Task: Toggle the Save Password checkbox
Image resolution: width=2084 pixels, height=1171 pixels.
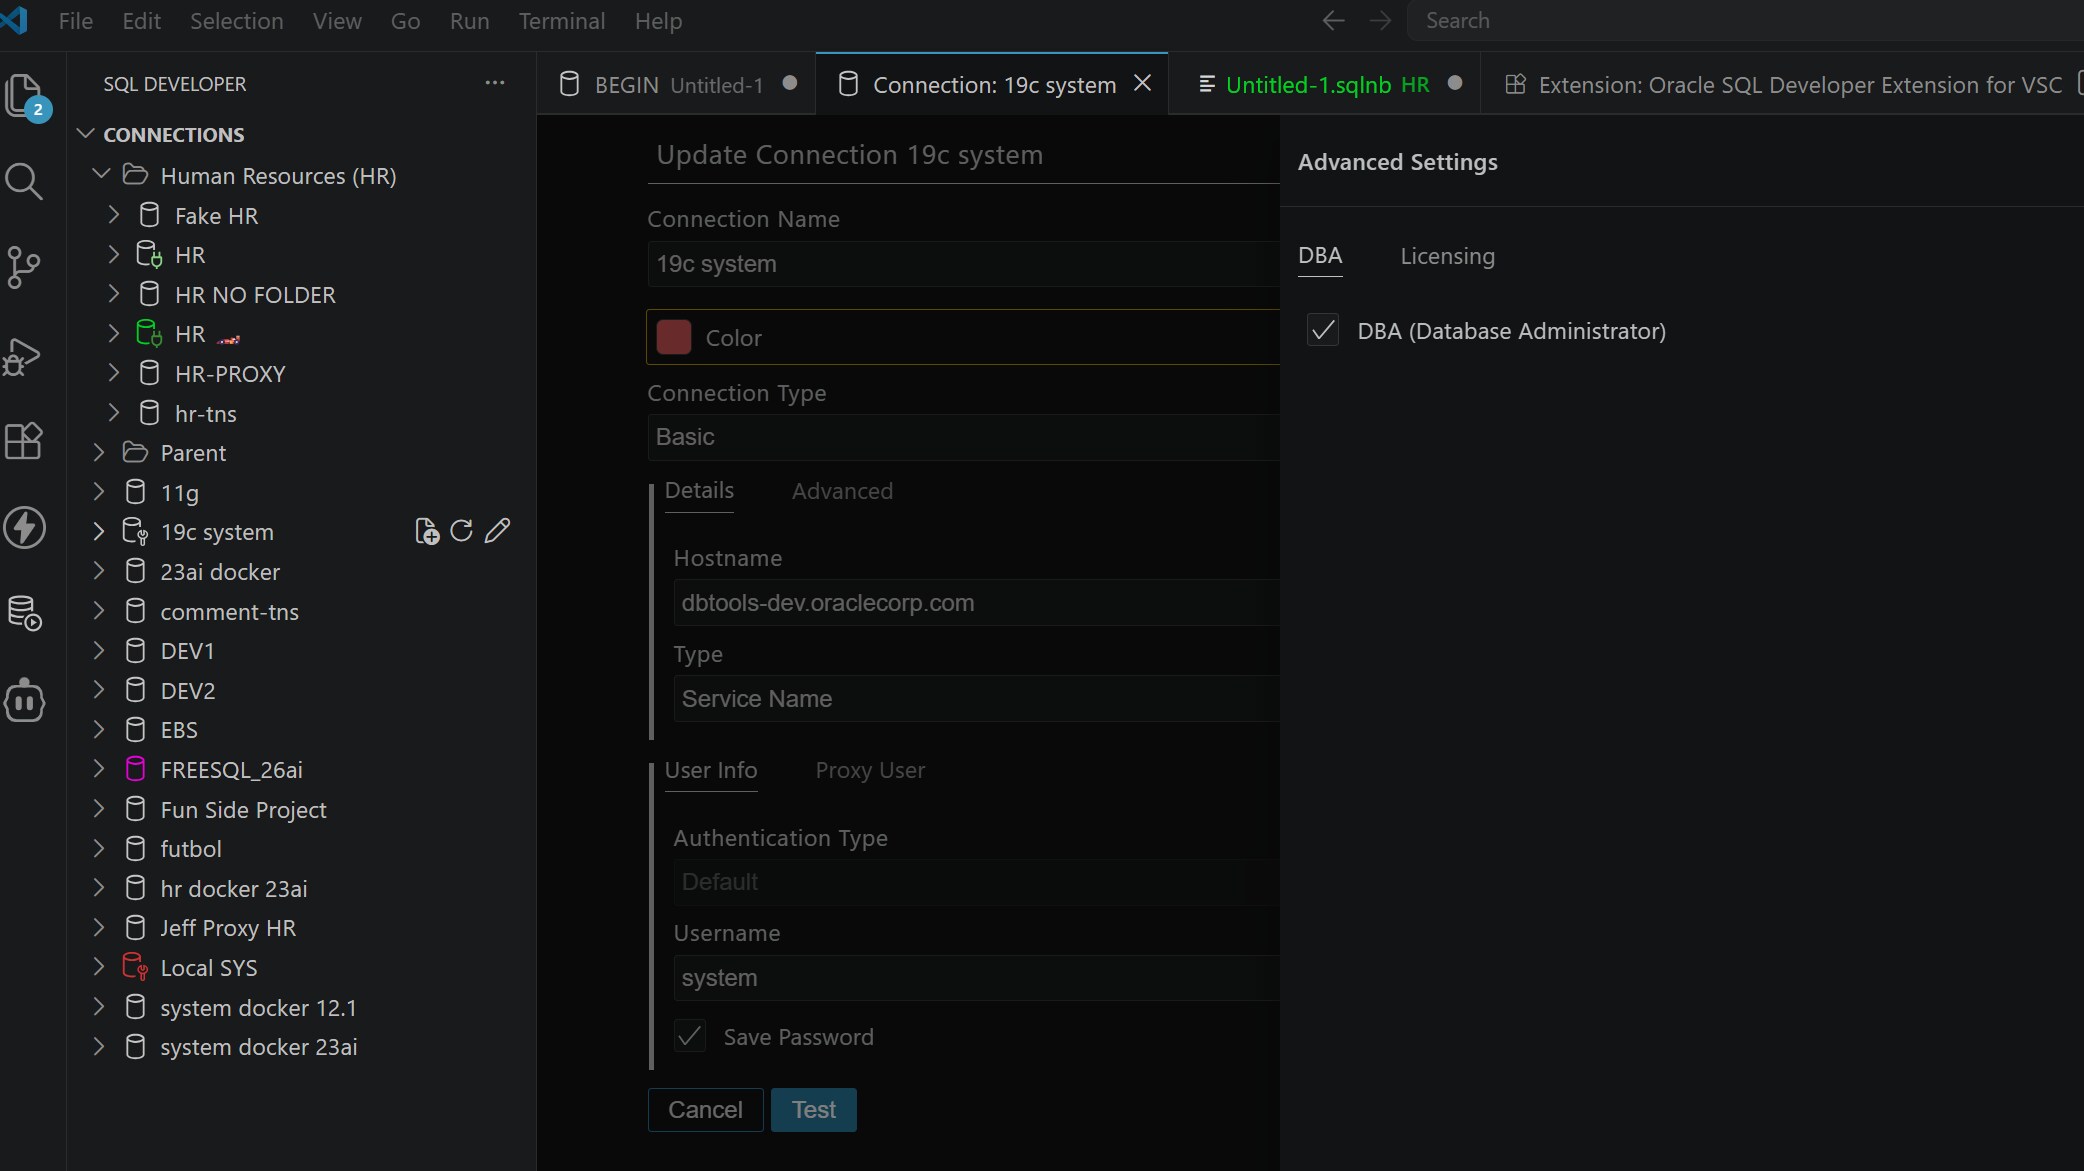Action: (x=690, y=1036)
